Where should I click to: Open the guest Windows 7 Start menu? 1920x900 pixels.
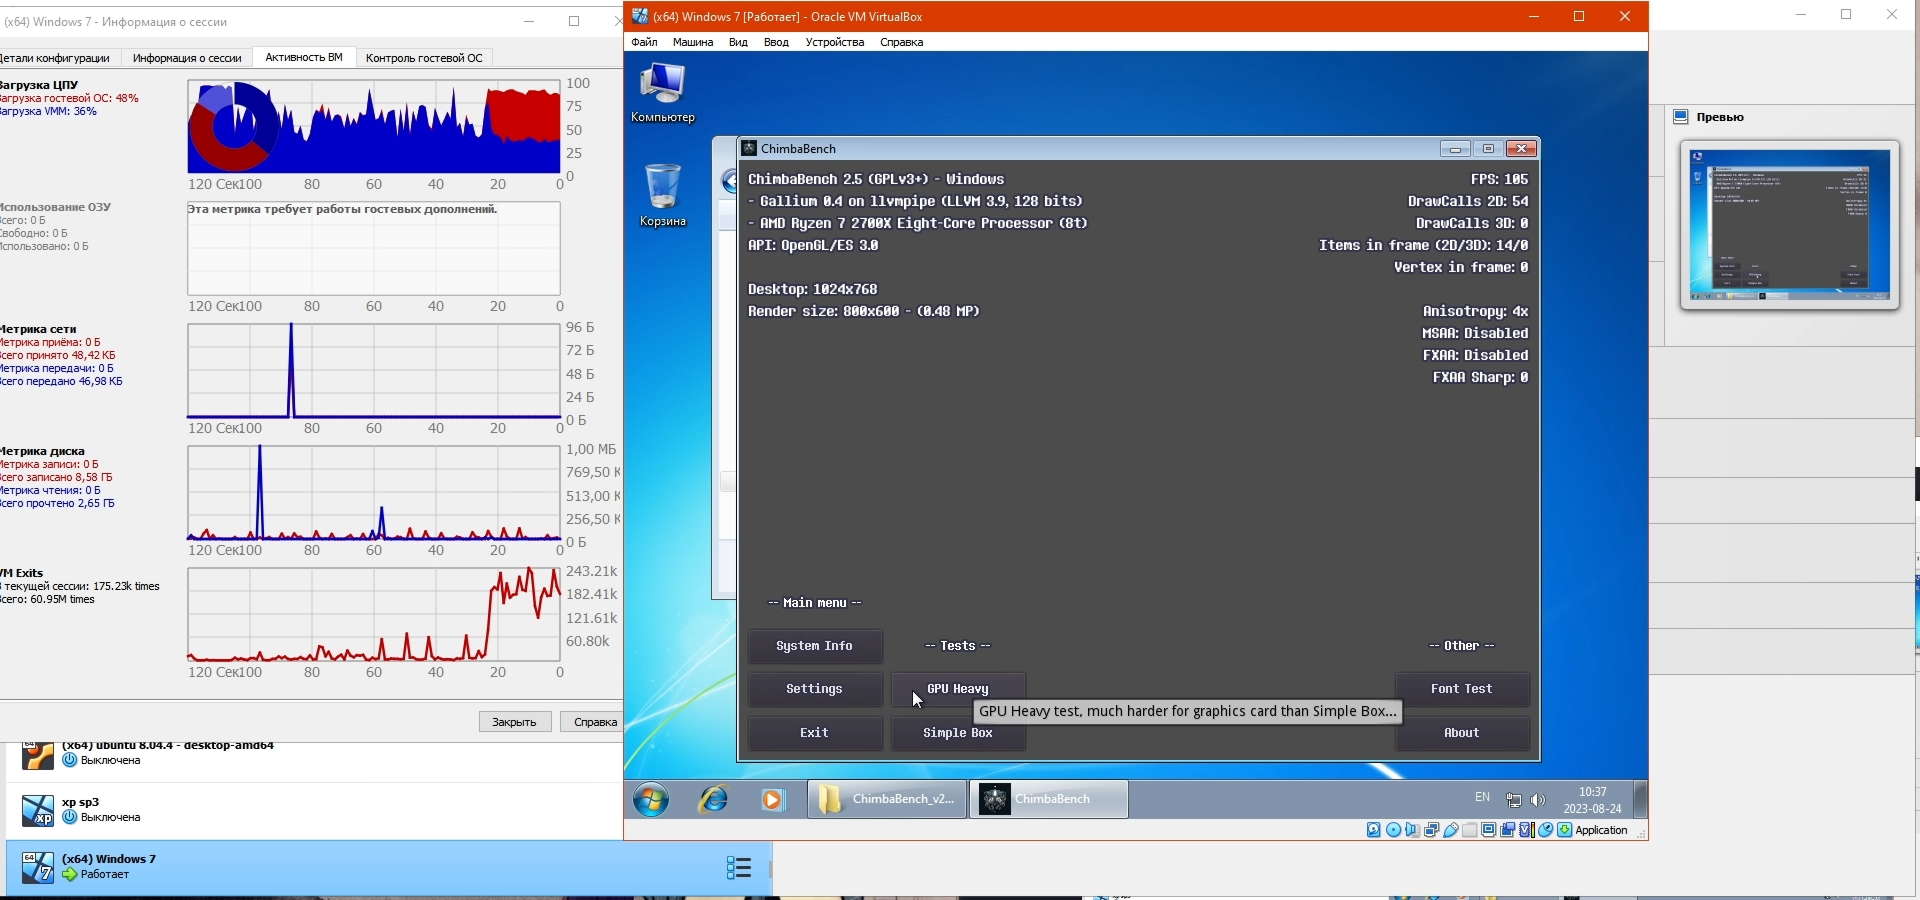pyautogui.click(x=651, y=799)
